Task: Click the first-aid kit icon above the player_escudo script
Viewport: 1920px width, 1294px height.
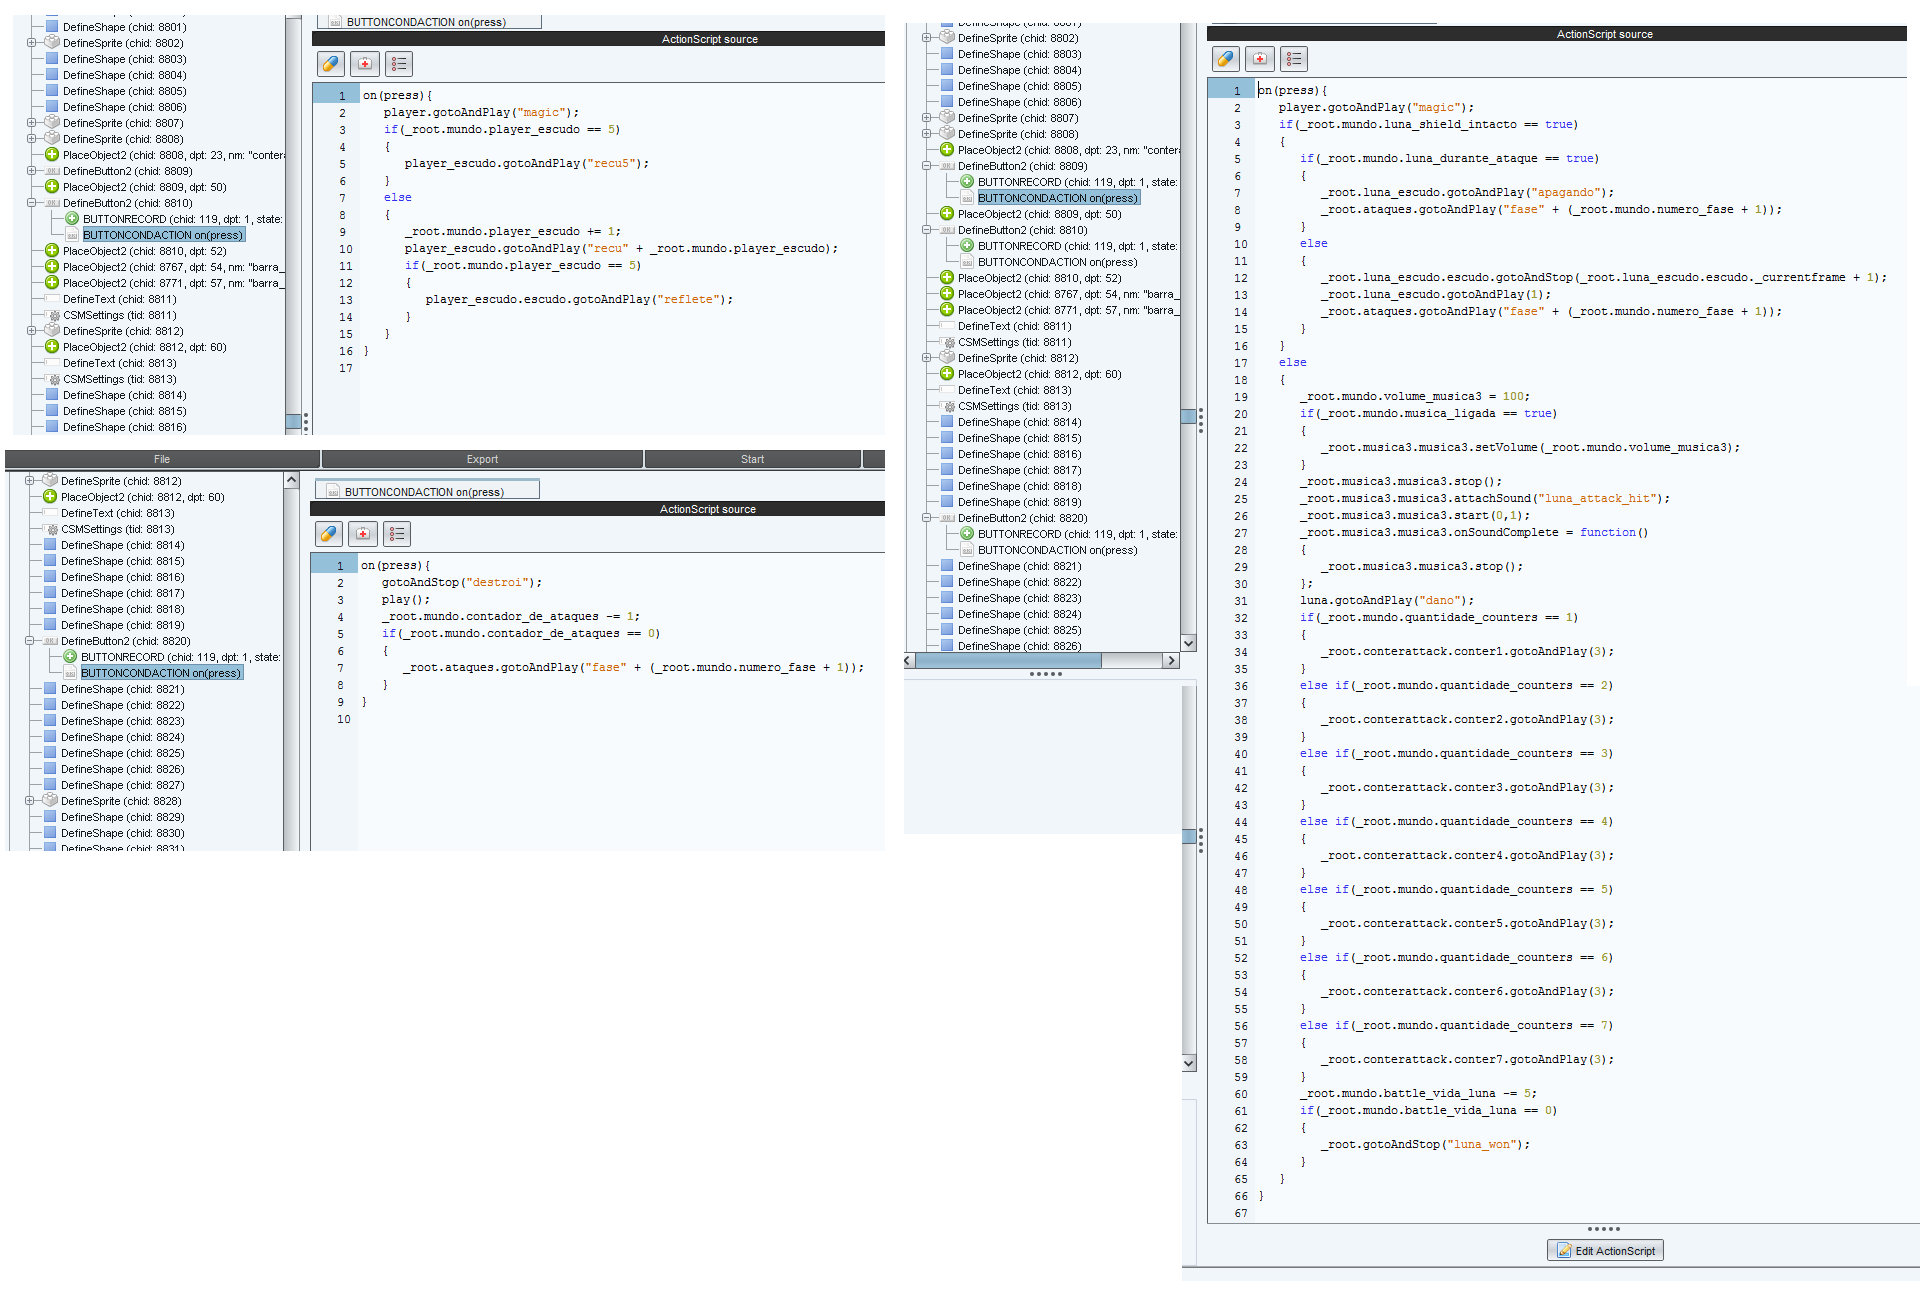Action: tap(365, 64)
